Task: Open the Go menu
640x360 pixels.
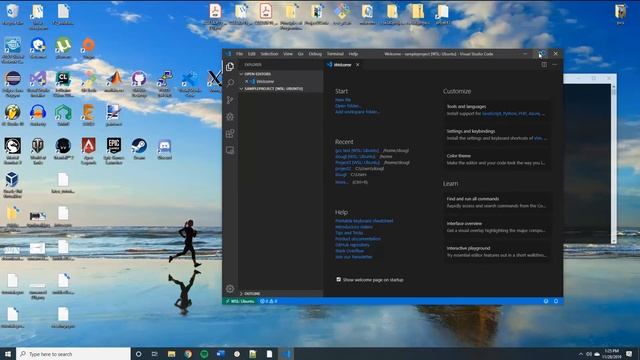Action: click(x=300, y=54)
